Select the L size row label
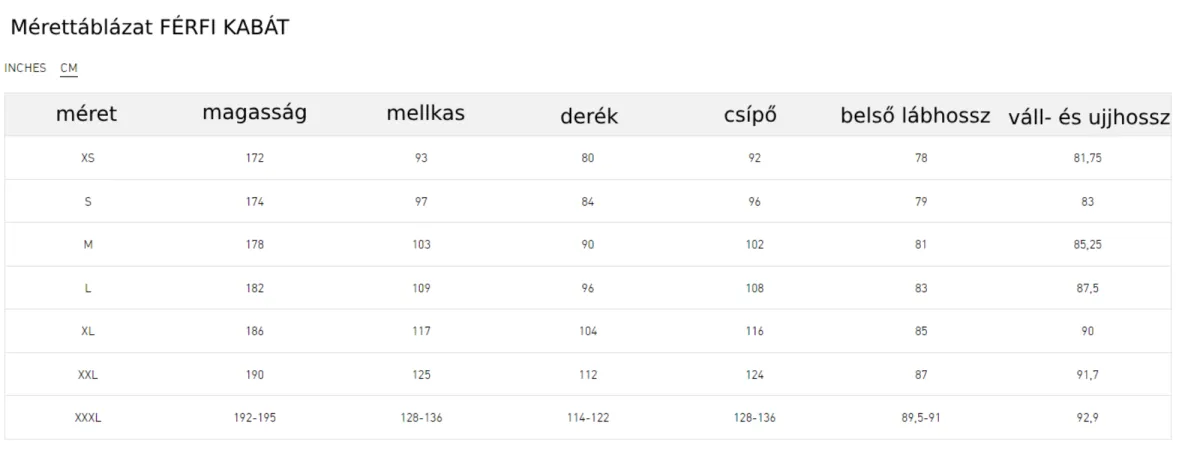 (x=88, y=288)
